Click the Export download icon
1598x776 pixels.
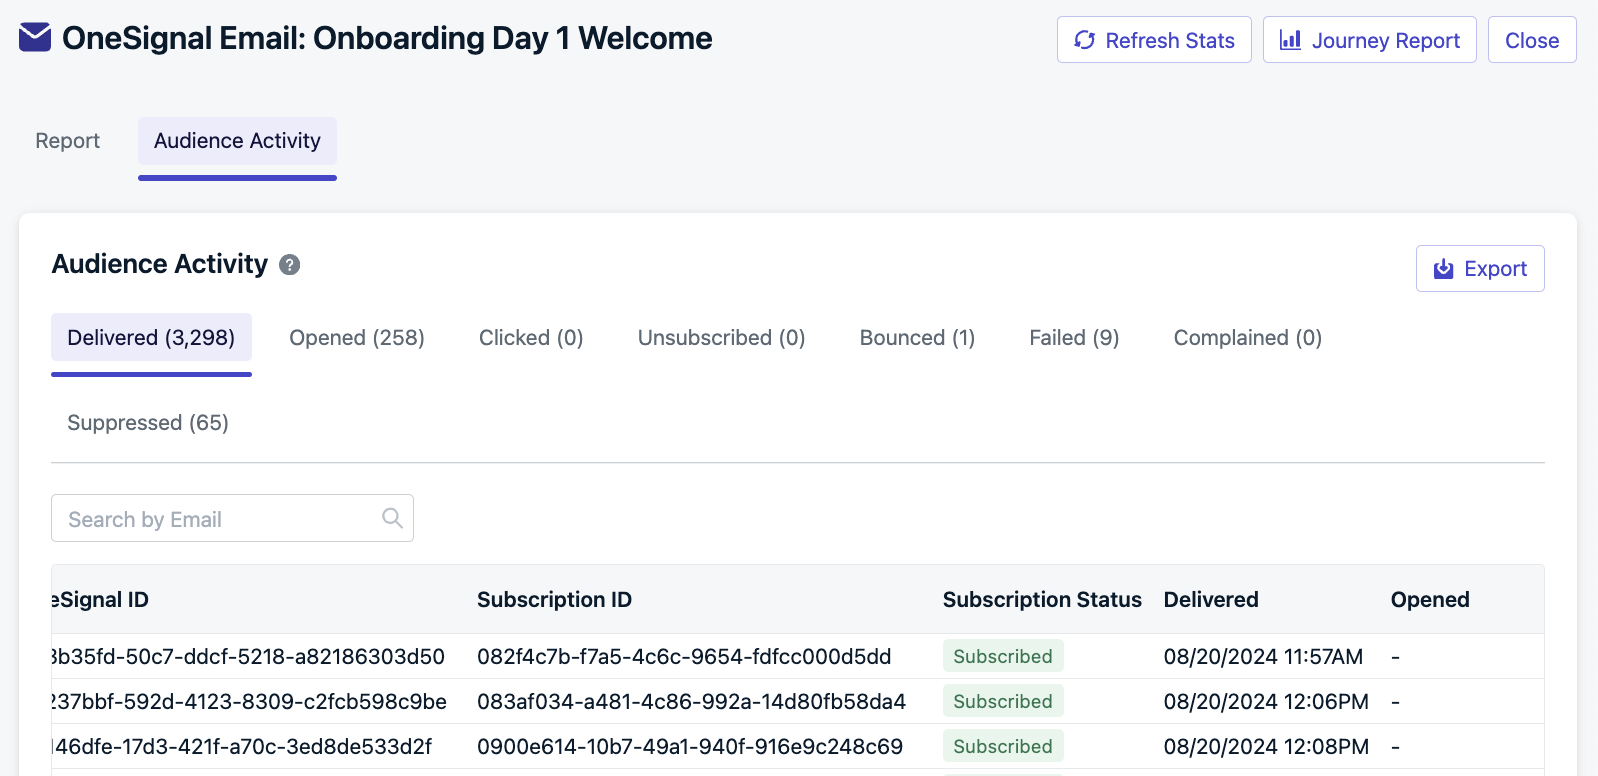tap(1443, 269)
